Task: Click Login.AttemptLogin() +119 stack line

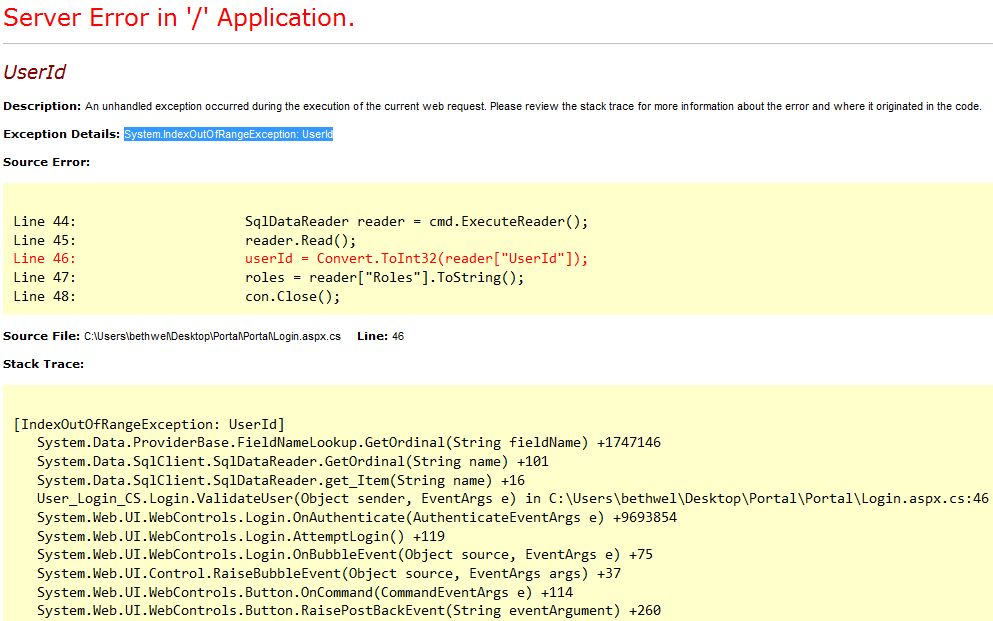Action: click(241, 536)
